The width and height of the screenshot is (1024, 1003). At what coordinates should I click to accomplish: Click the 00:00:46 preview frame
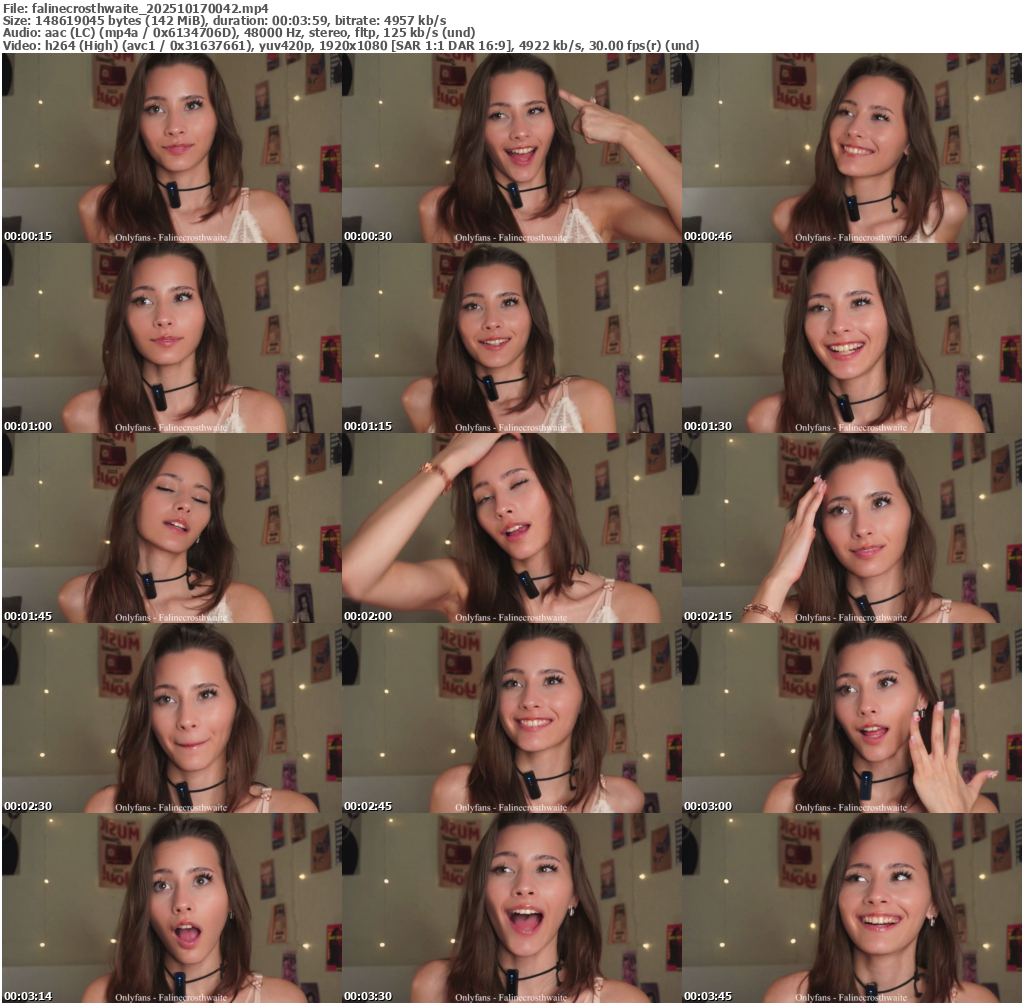[851, 148]
